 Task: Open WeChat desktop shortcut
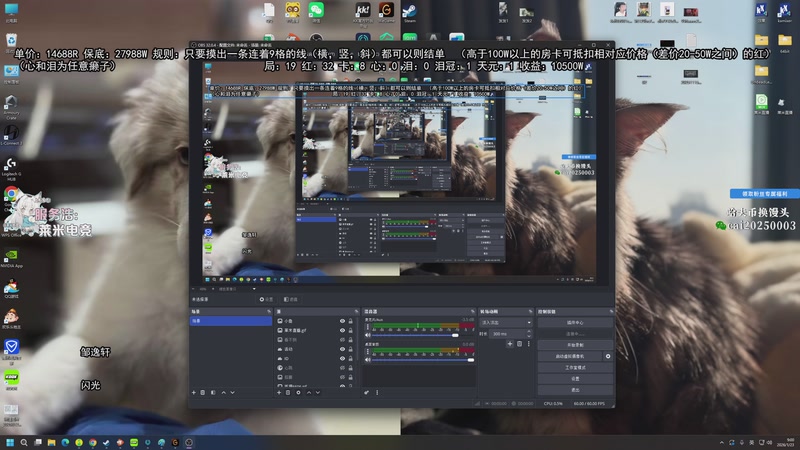point(316,11)
